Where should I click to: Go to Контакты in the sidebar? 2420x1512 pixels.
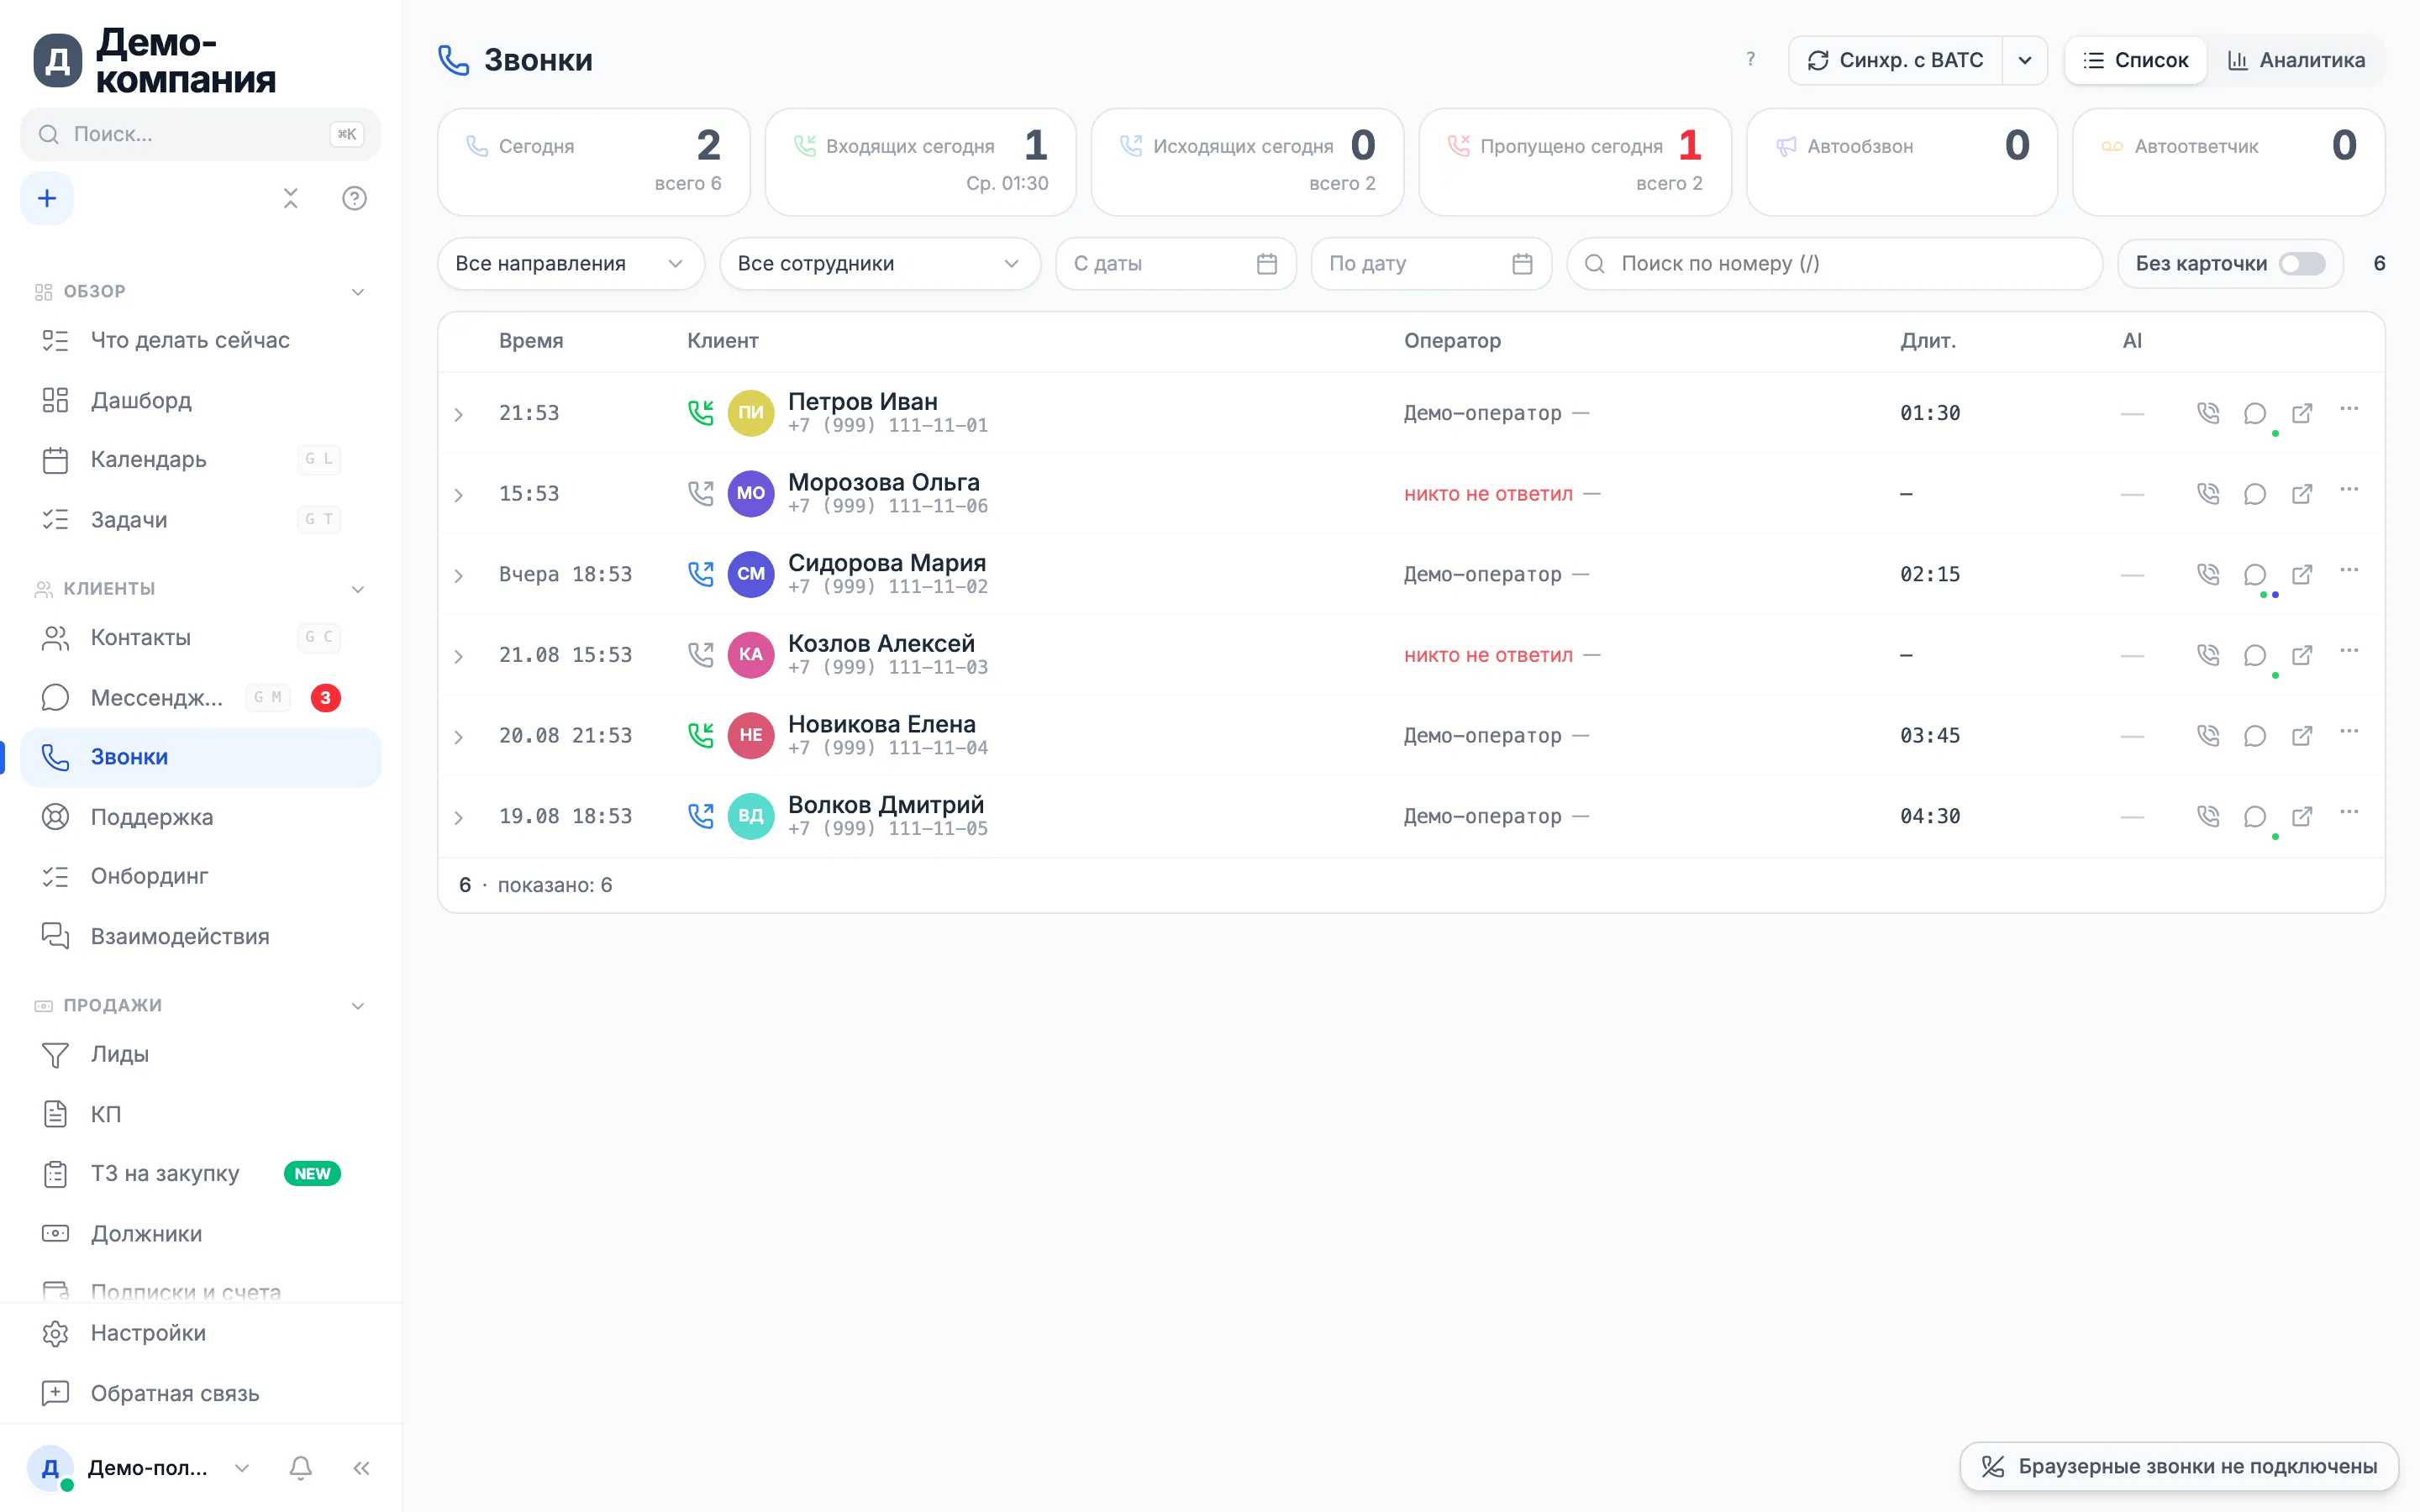pos(200,637)
